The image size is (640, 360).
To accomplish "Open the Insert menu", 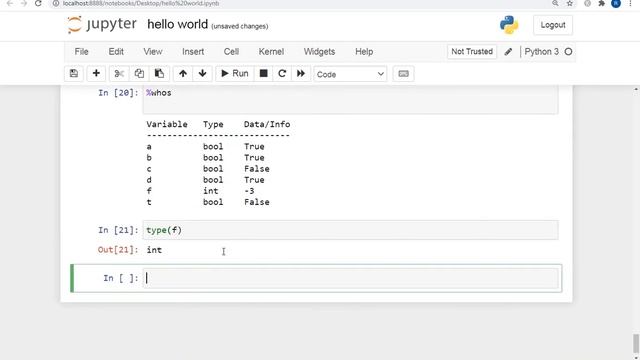I will point(193,51).
